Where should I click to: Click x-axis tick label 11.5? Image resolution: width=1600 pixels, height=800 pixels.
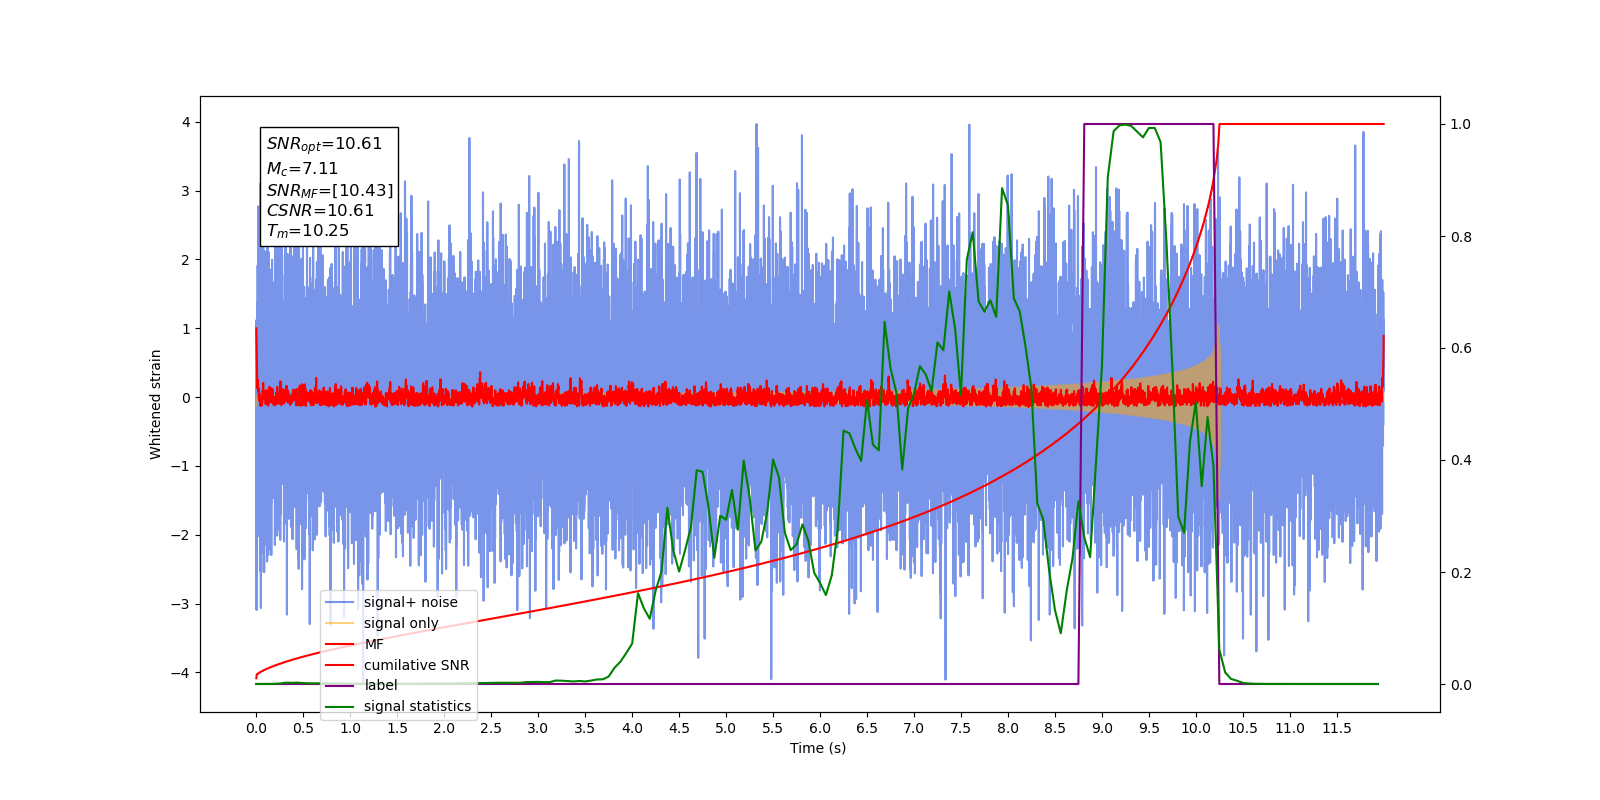coord(1337,728)
